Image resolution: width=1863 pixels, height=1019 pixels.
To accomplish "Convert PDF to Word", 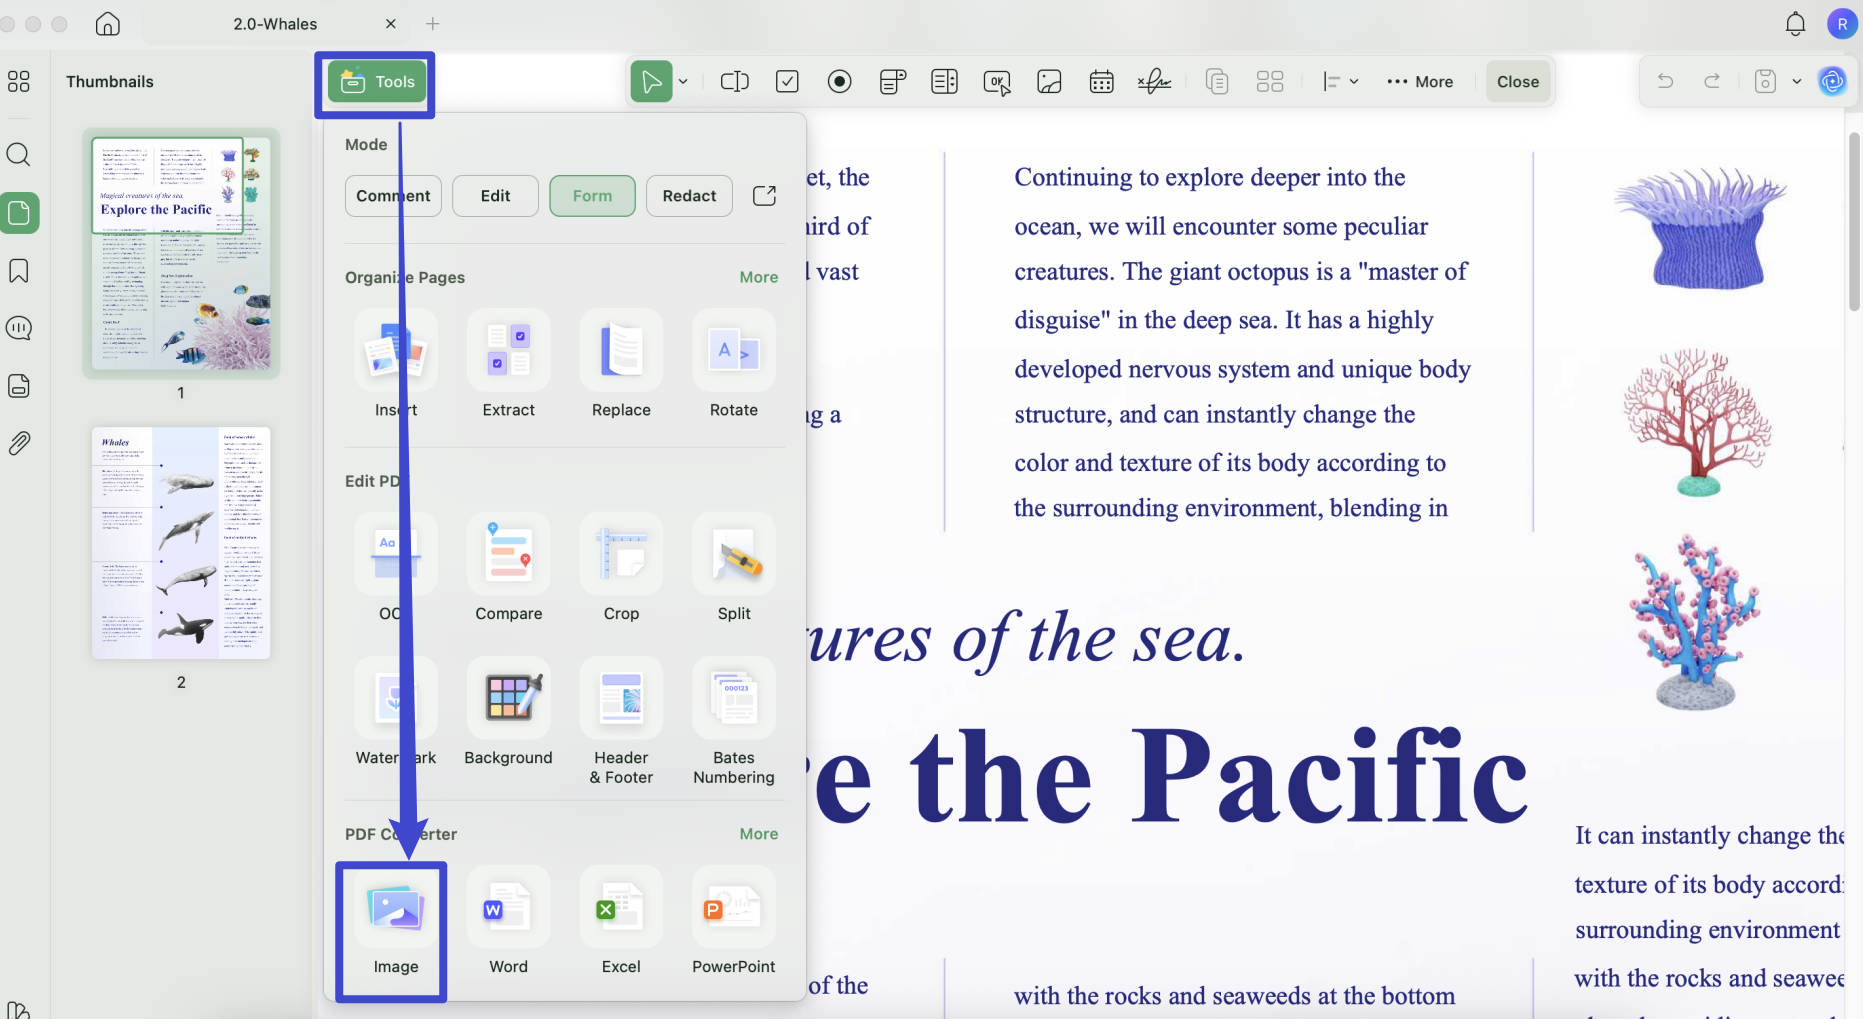I will point(508,922).
